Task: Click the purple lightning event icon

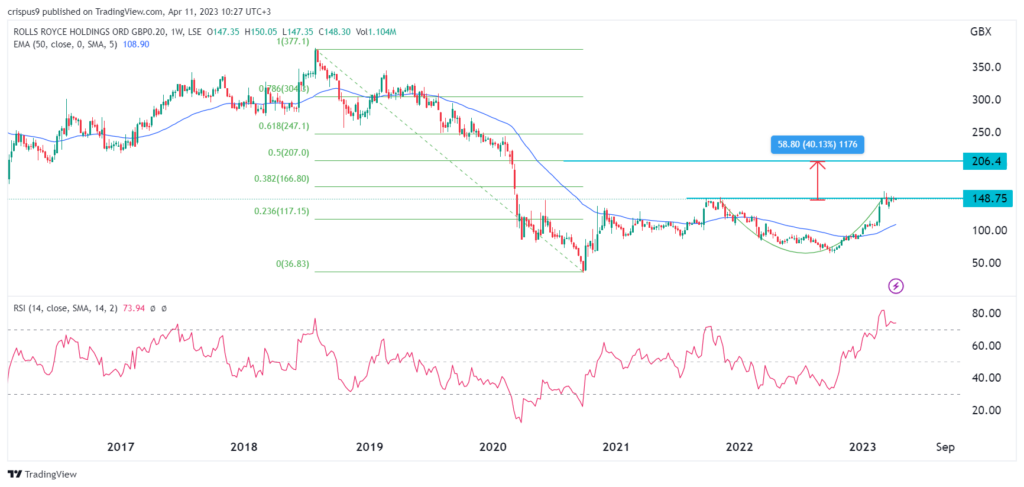Action: tap(897, 285)
